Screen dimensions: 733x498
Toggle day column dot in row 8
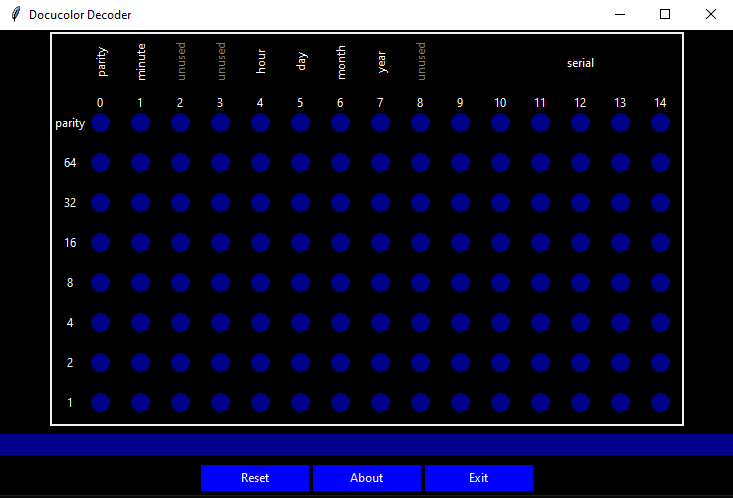click(x=300, y=282)
